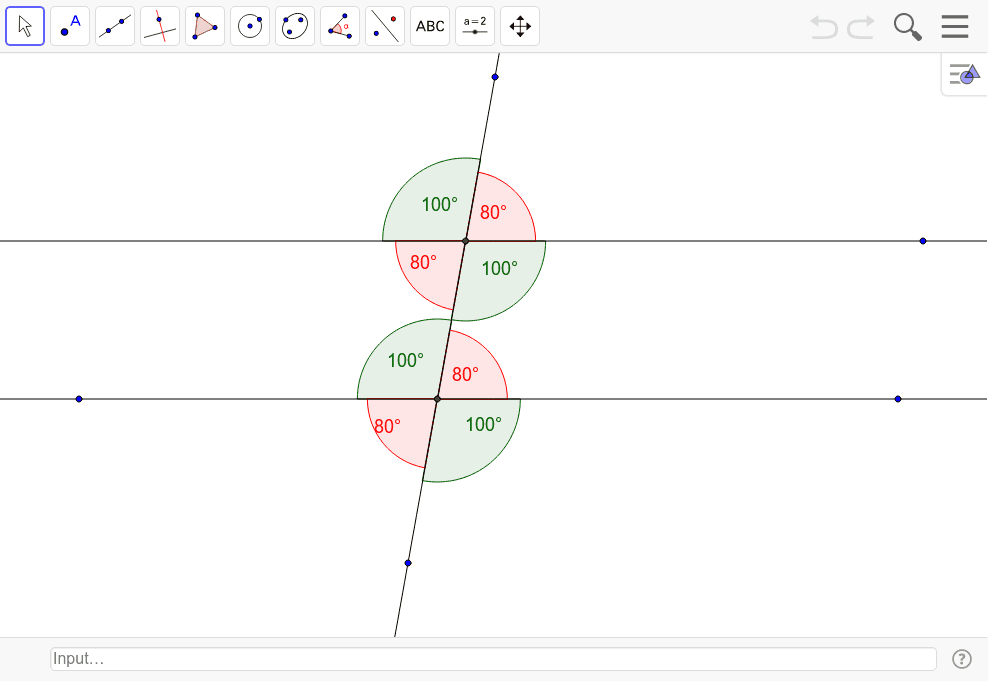This screenshot has width=989, height=682.
Task: Select the Move arrow tool
Action: [25, 26]
